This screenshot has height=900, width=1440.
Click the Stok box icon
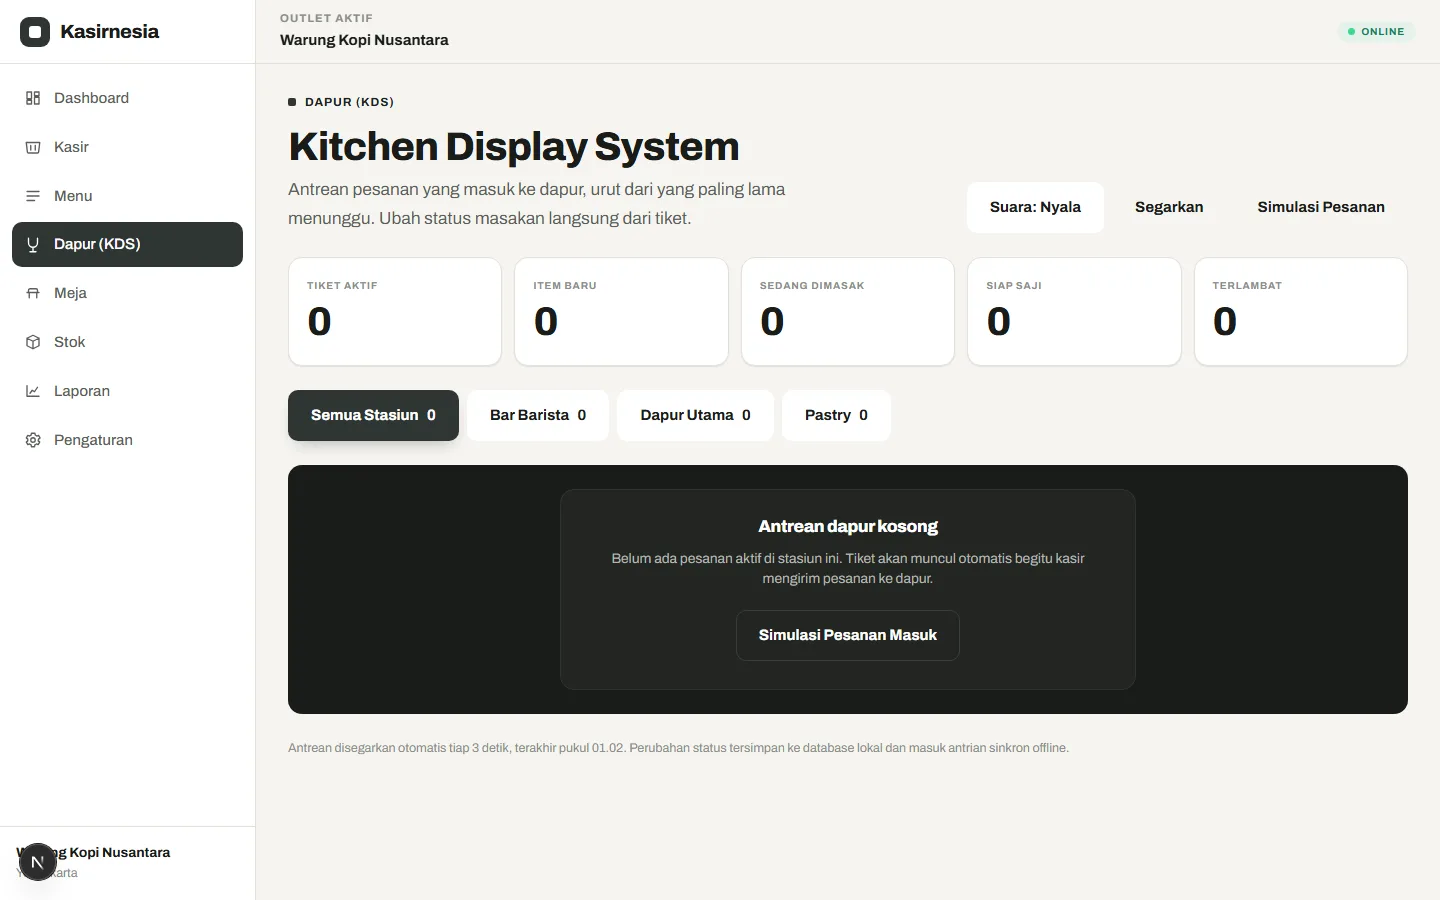pos(33,342)
